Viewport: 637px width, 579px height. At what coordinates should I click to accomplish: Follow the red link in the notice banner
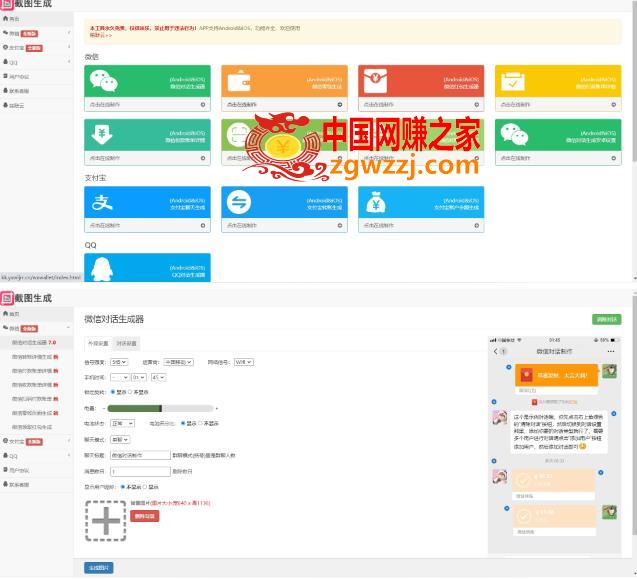101,35
